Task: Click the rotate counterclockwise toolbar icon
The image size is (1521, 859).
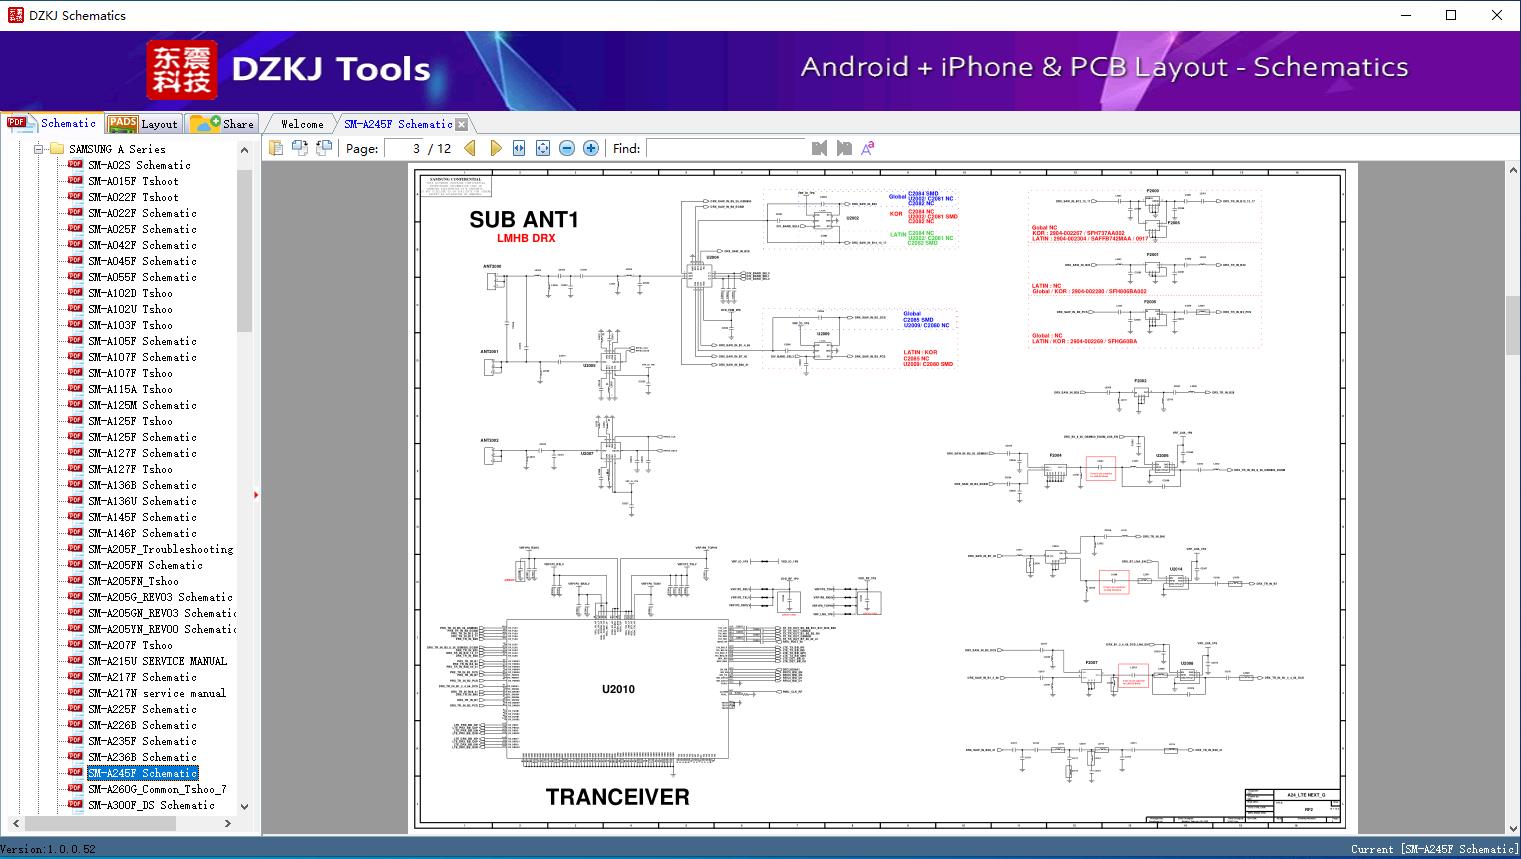Action: click(x=300, y=148)
